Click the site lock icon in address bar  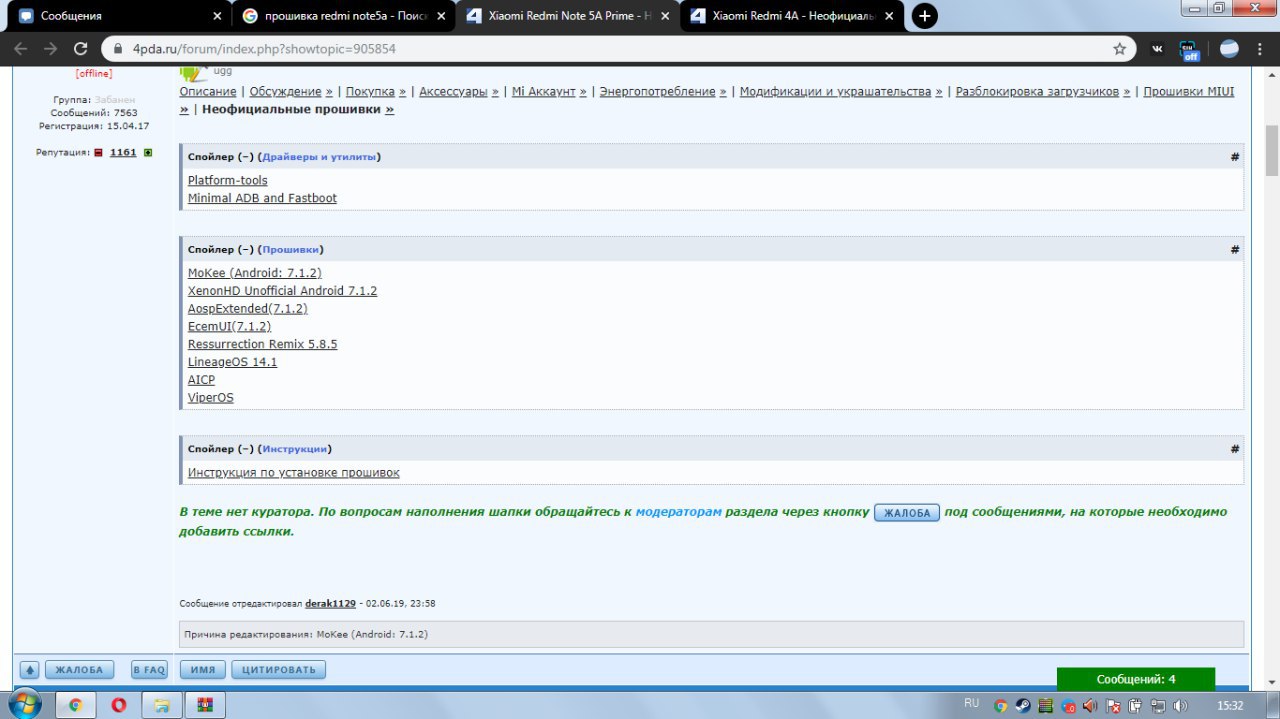point(116,48)
